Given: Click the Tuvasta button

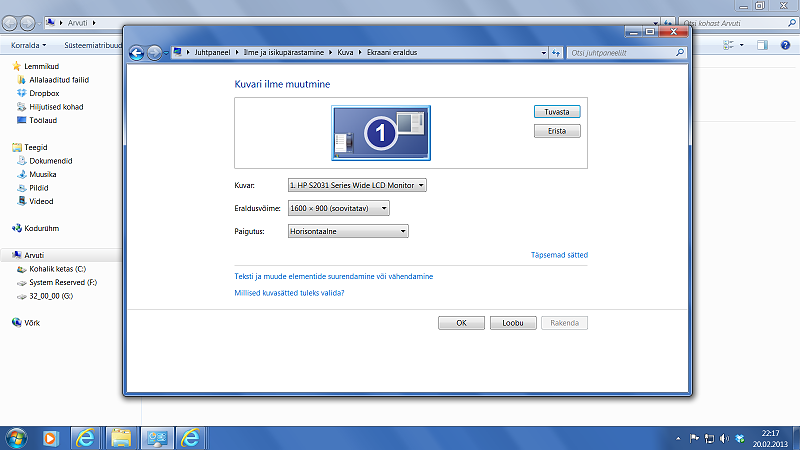Looking at the screenshot, I should [x=557, y=112].
